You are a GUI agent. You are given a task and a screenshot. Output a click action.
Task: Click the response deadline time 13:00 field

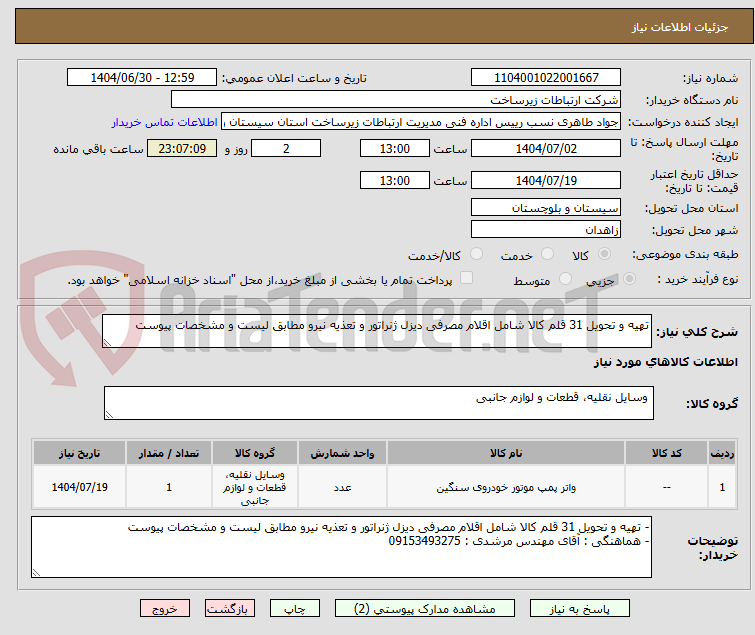point(394,148)
